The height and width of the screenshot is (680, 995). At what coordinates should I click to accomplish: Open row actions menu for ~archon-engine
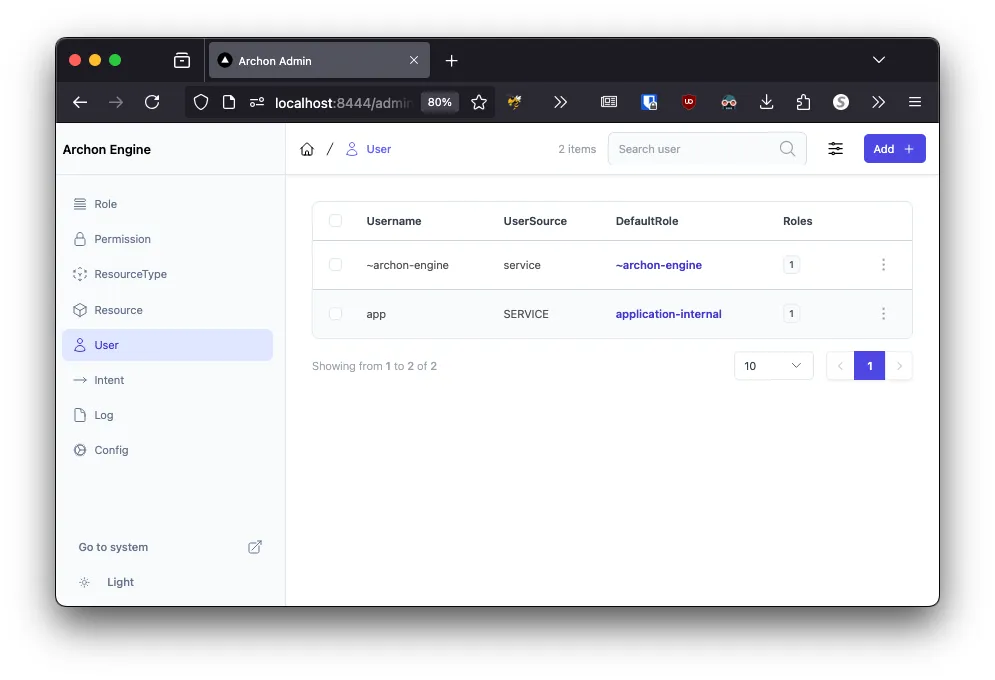tap(883, 265)
